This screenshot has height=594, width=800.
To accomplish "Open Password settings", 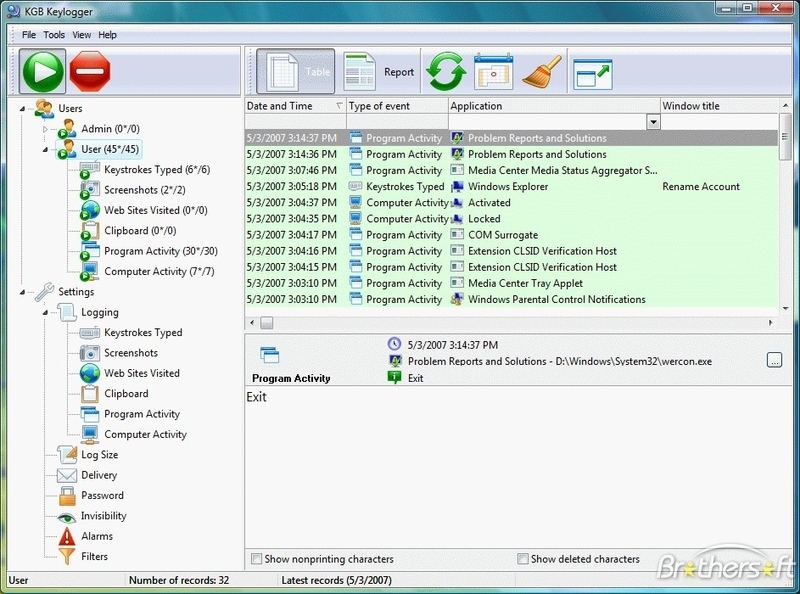I will click(x=102, y=496).
